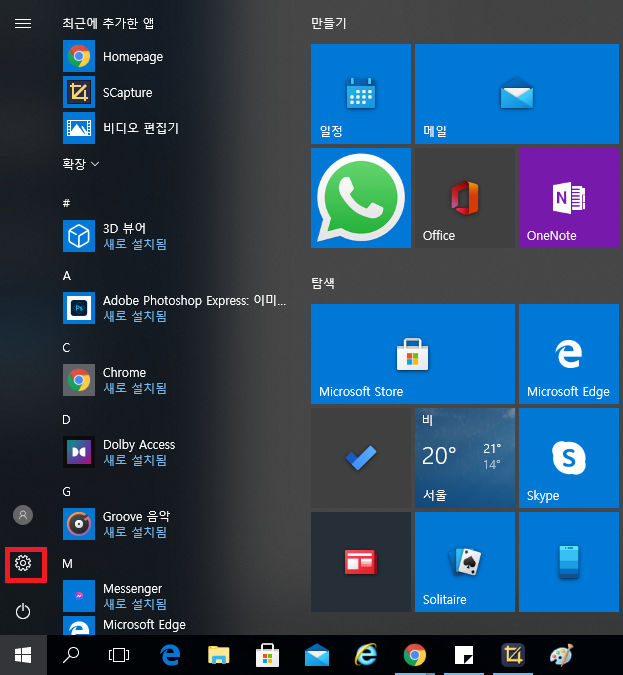Viewport: 623px width, 675px height.
Task: Open the 메일 mail tile
Action: click(x=517, y=94)
